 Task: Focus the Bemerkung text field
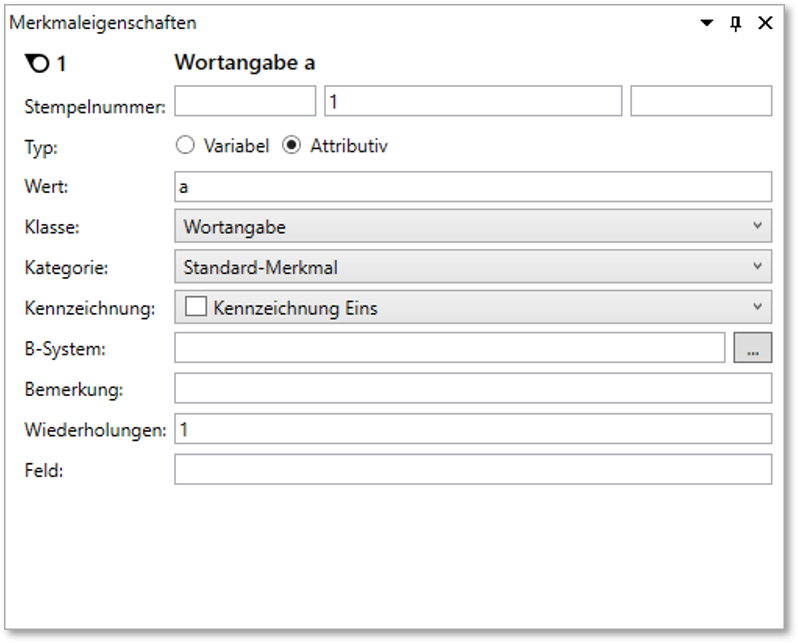click(x=472, y=389)
